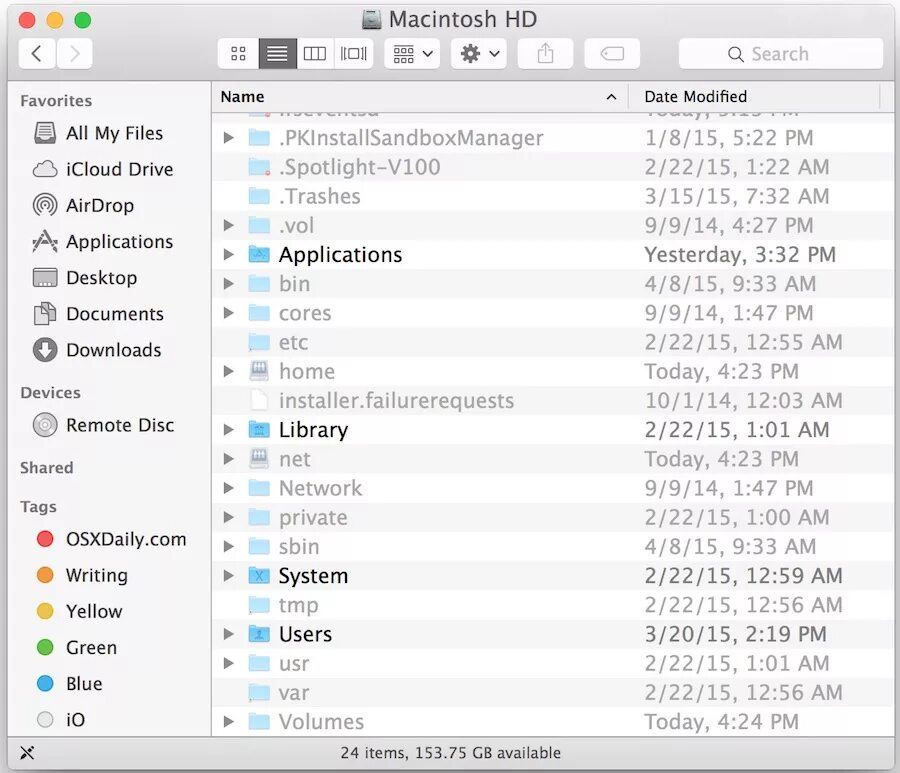Click the Share toolbar button

(545, 54)
